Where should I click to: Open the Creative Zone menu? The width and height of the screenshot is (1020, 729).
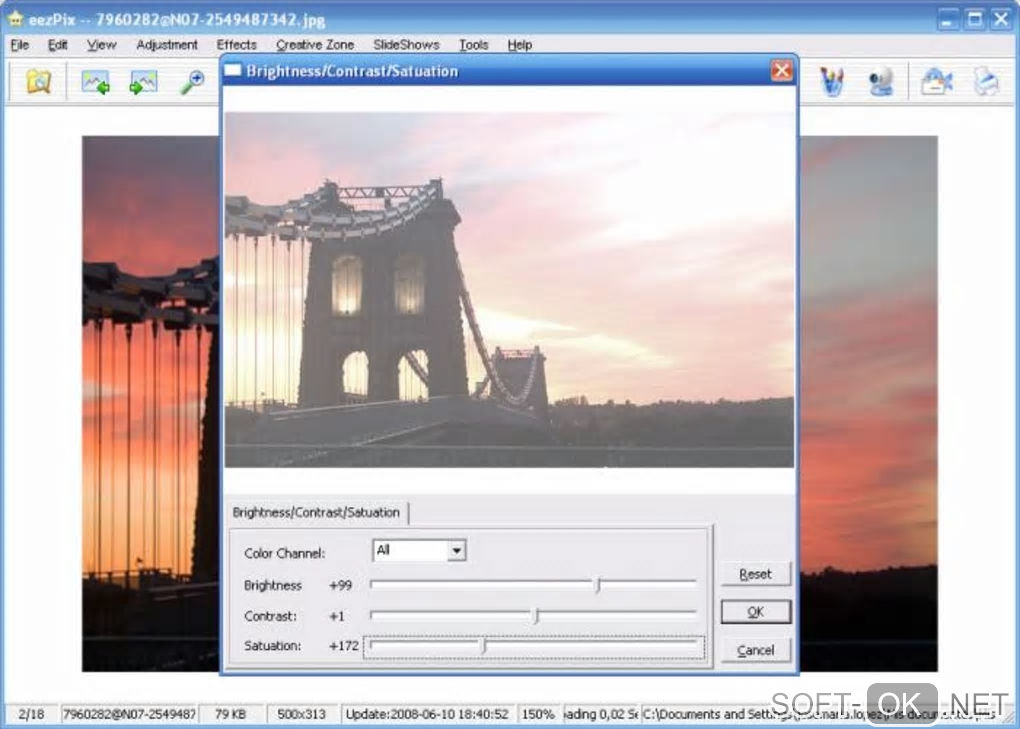(315, 45)
